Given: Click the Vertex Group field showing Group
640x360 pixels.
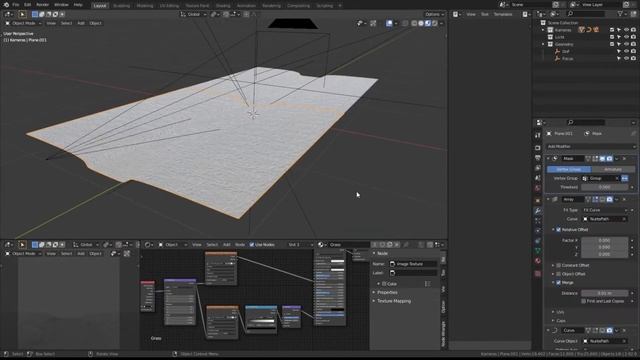Looking at the screenshot, I should (x=601, y=178).
